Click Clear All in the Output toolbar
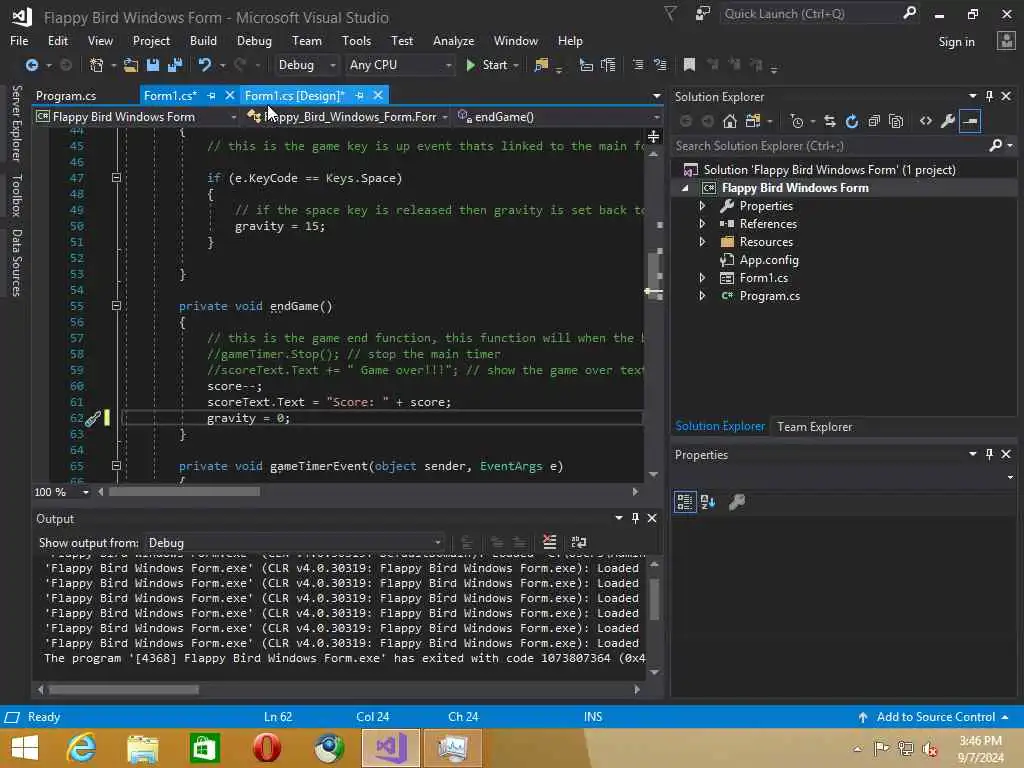Screen dimensions: 1024x768 [x=550, y=542]
